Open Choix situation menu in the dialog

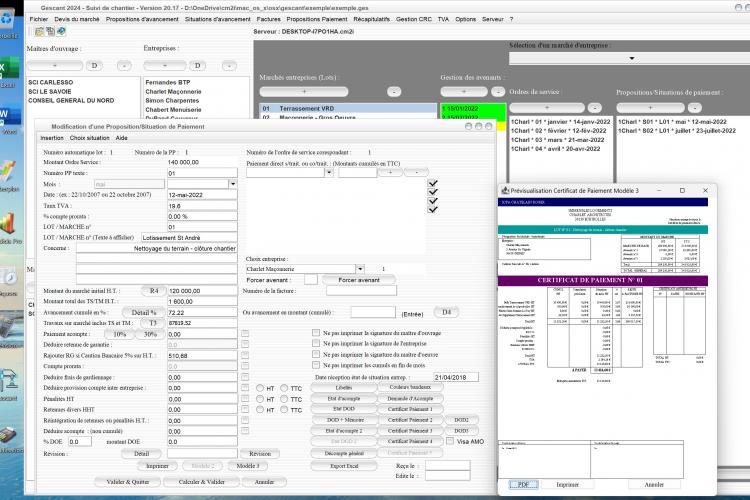(x=89, y=138)
